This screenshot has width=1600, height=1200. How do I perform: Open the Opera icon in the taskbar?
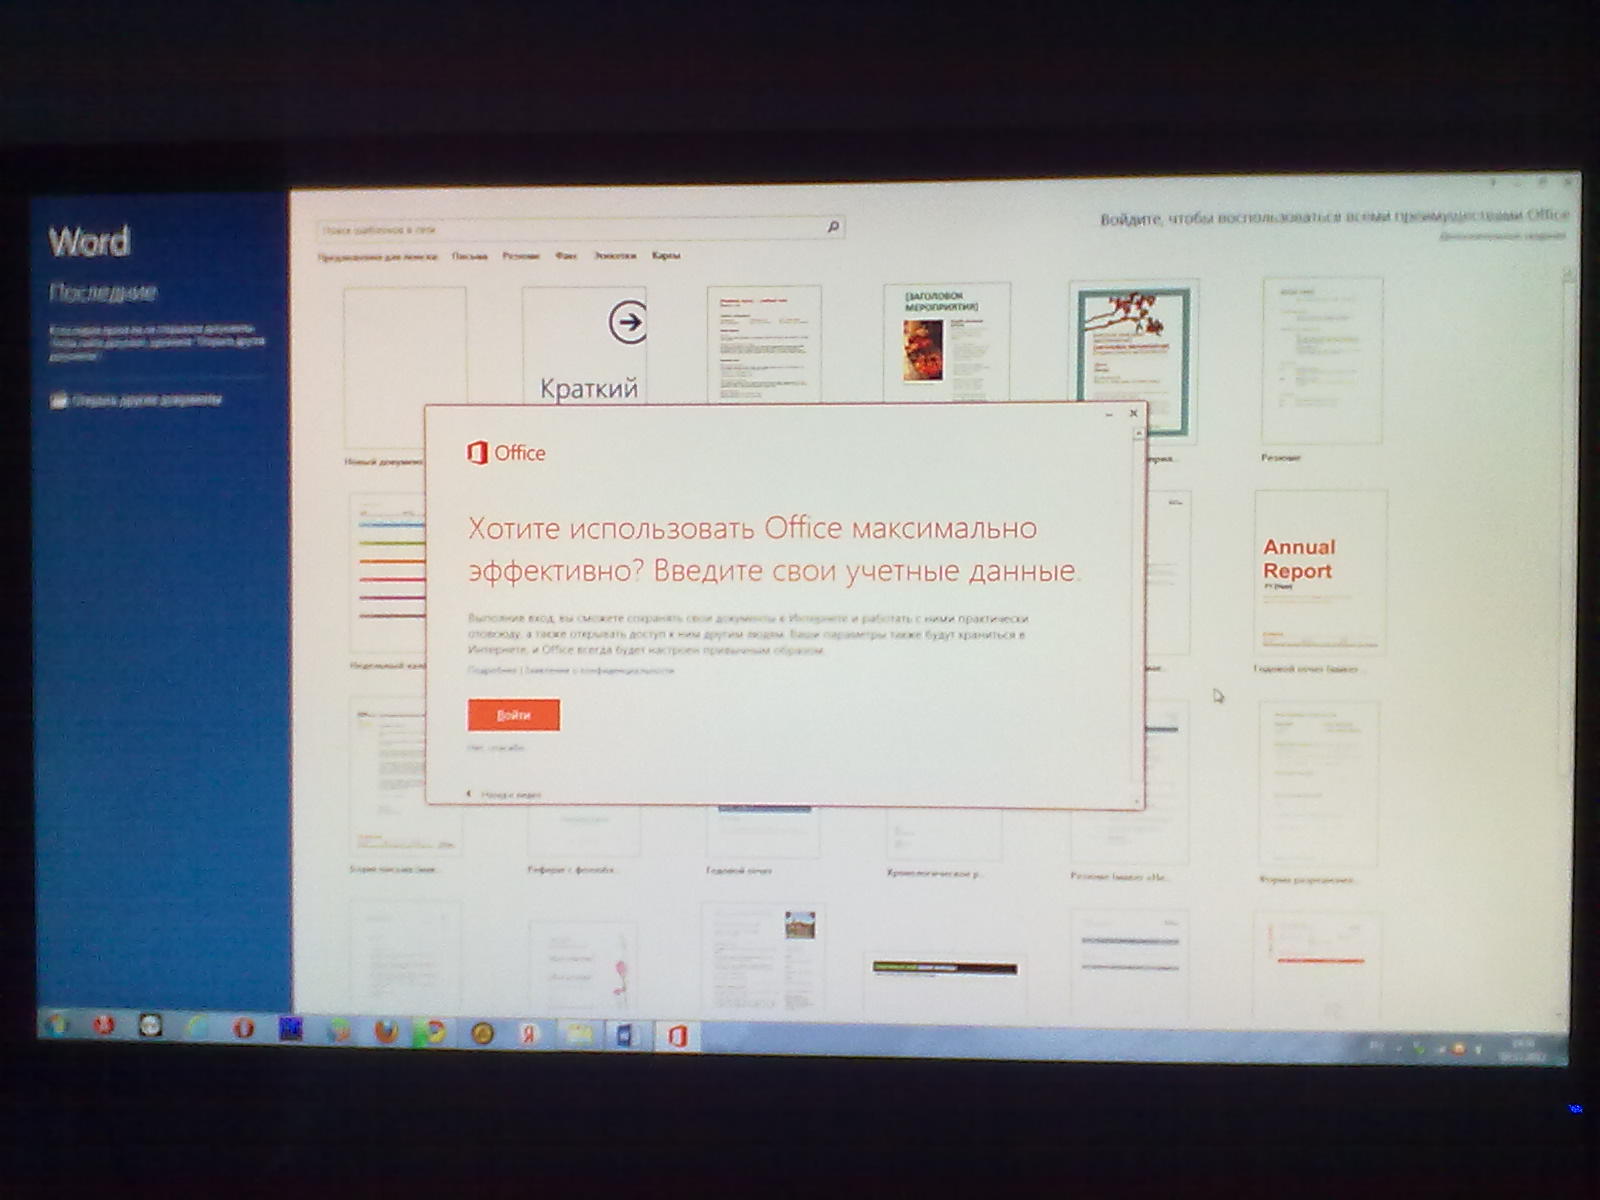243,1029
